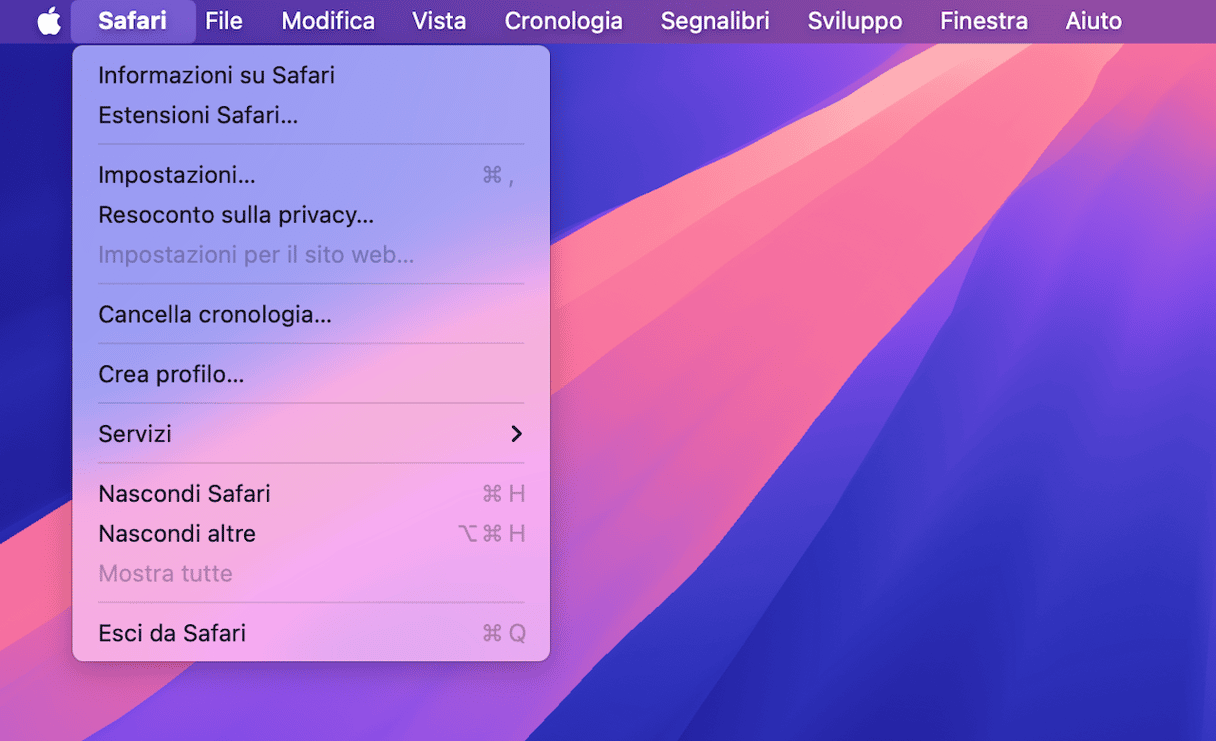Open the Vista menu

coord(439,21)
